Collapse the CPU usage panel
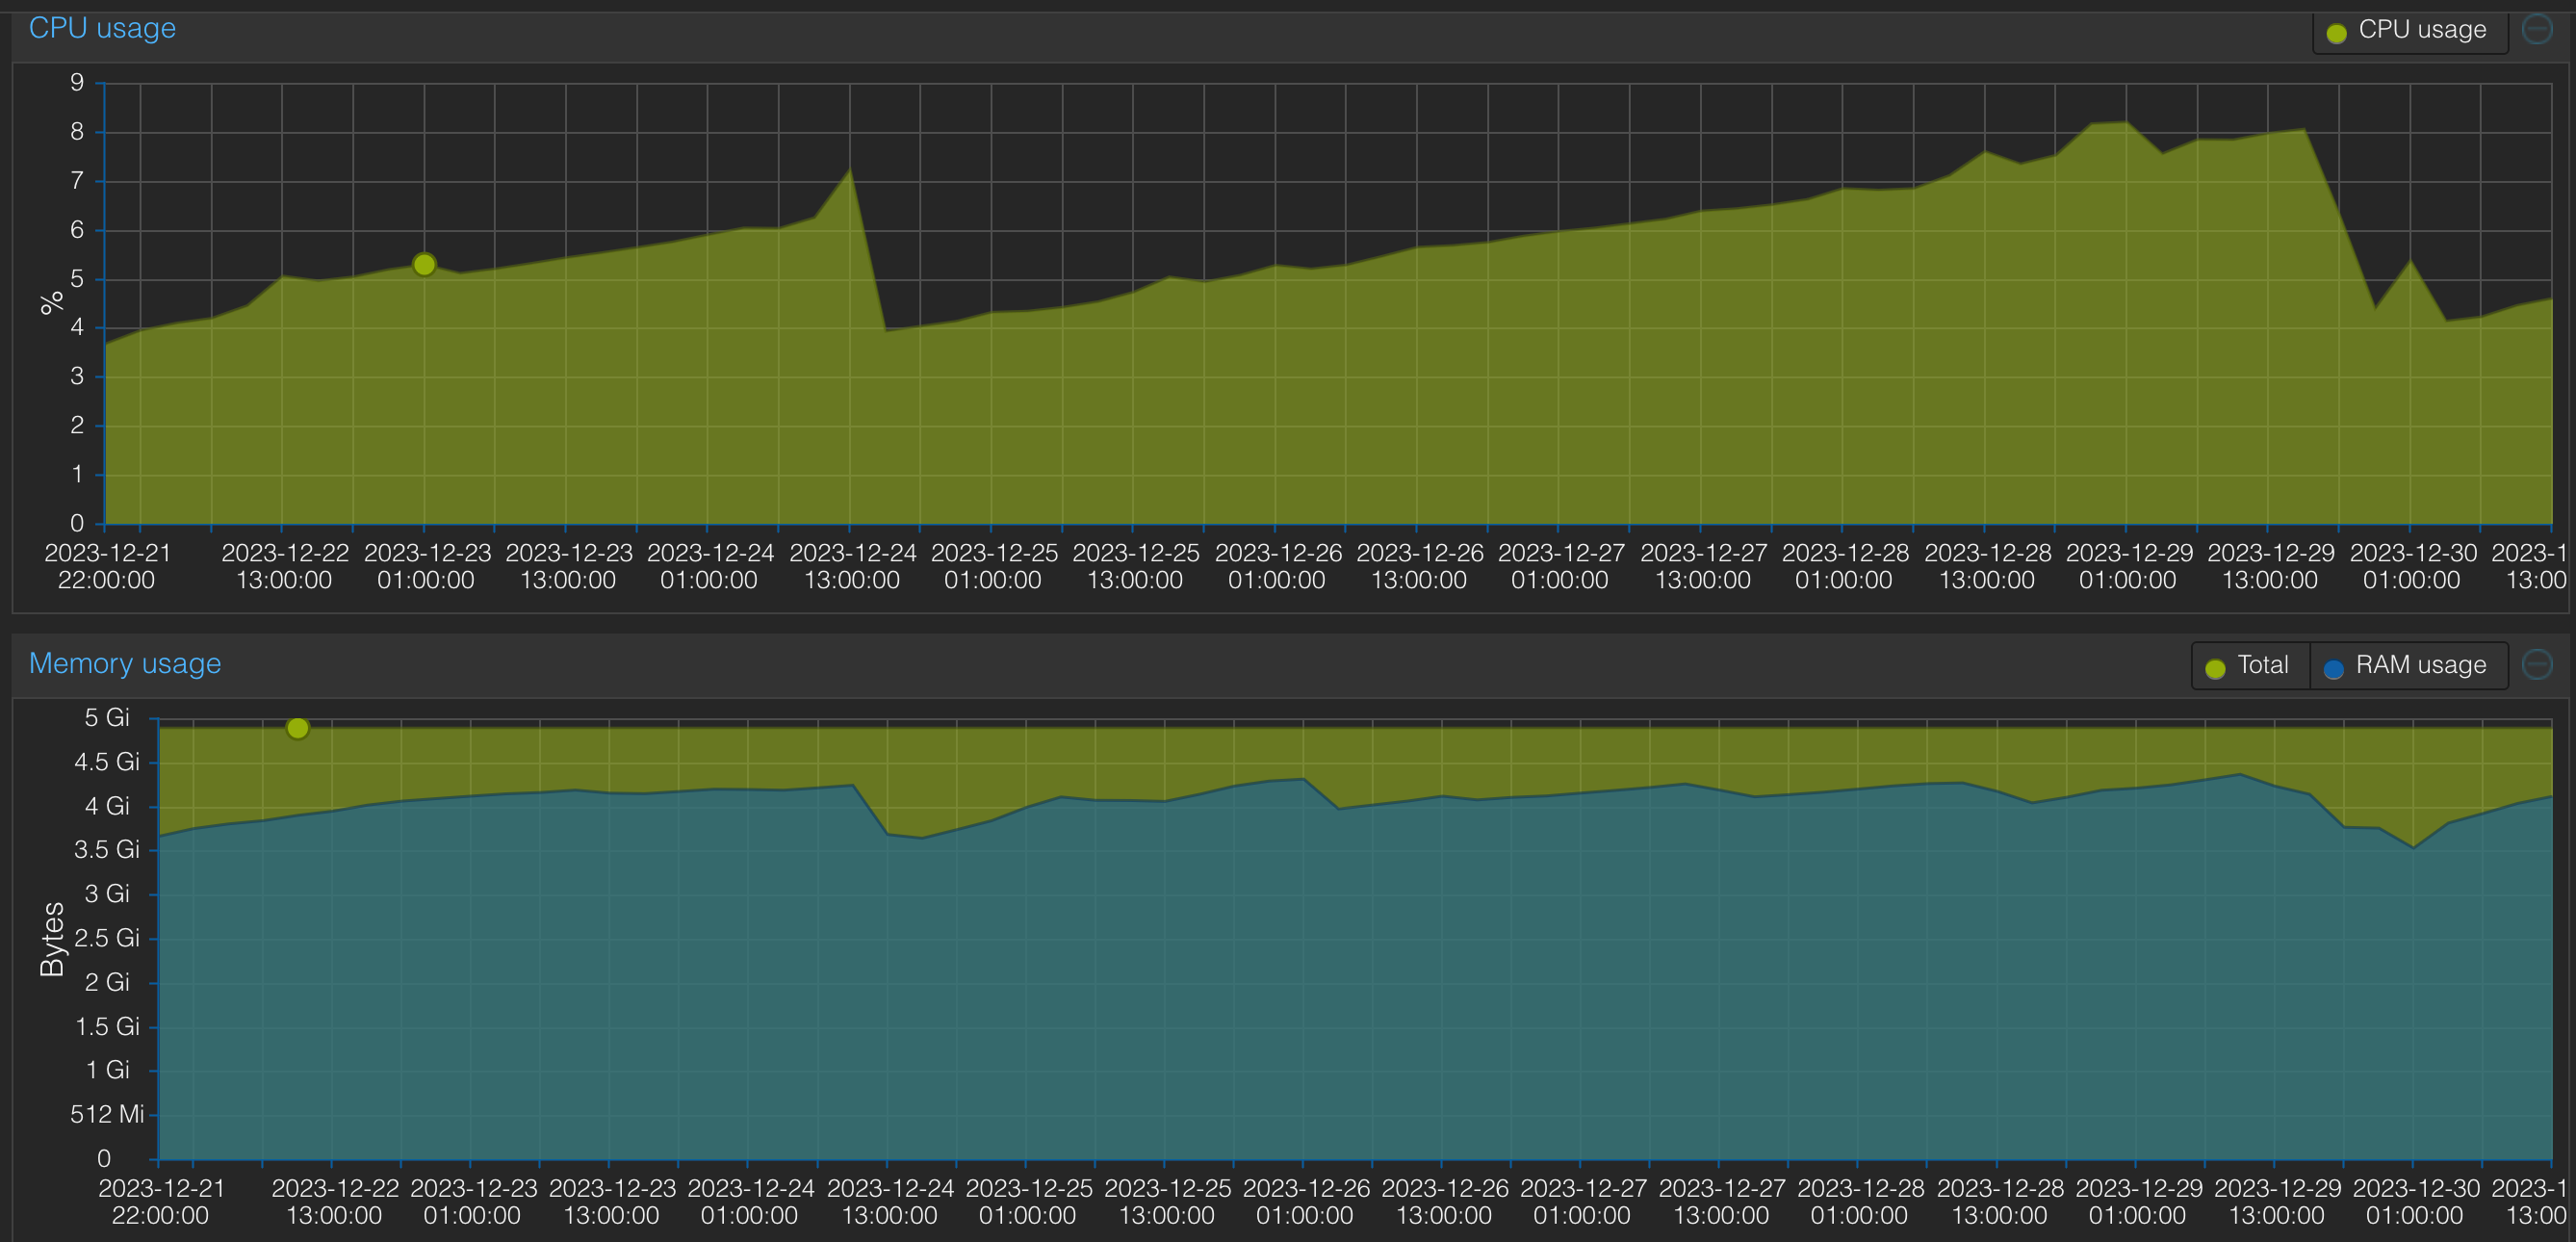 coord(2537,29)
